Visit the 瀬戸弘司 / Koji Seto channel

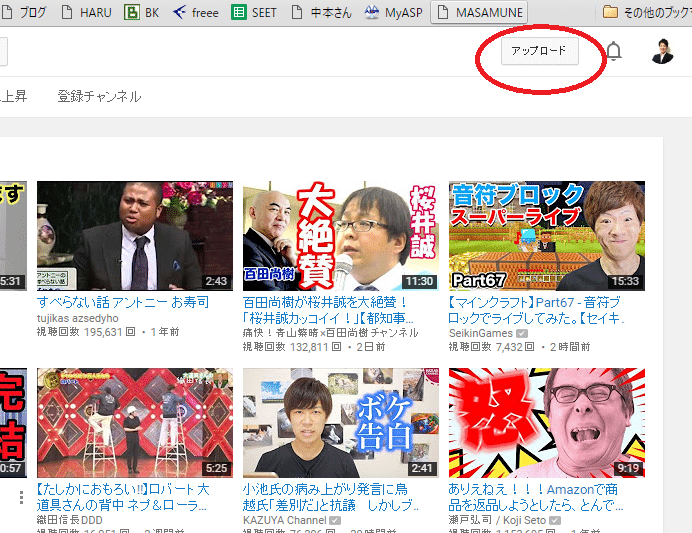(497, 520)
